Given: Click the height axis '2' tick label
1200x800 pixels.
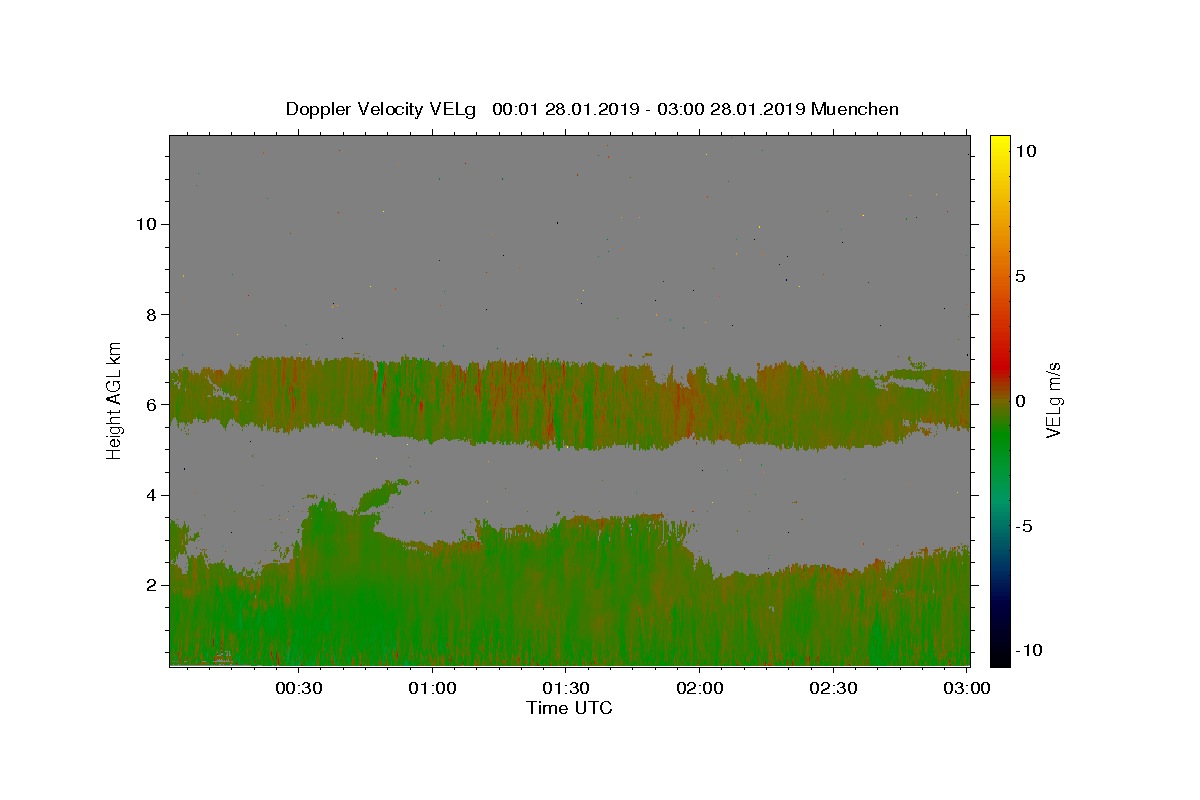Looking at the screenshot, I should point(150,585).
